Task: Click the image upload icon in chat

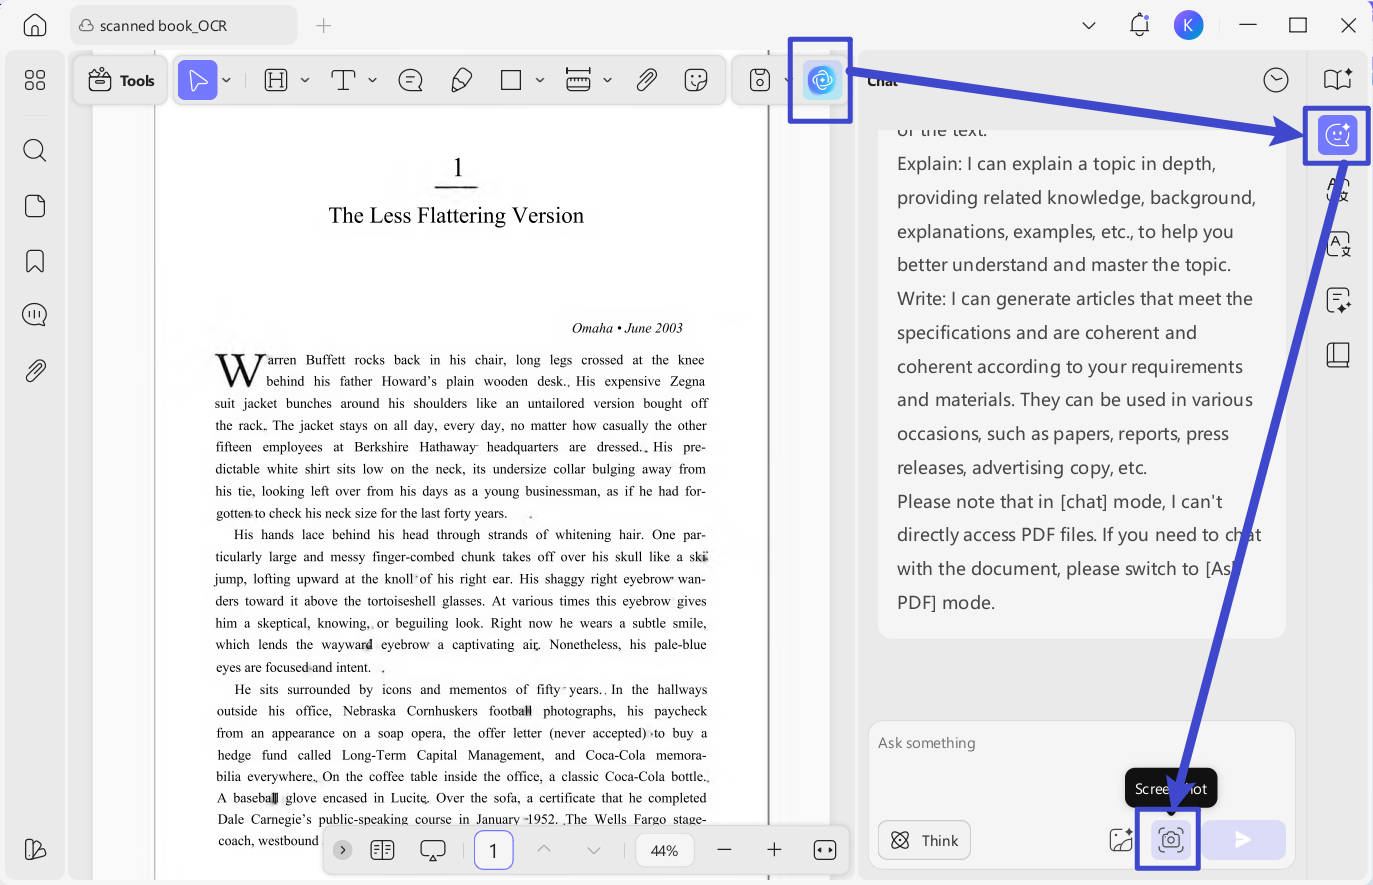Action: [x=1121, y=840]
